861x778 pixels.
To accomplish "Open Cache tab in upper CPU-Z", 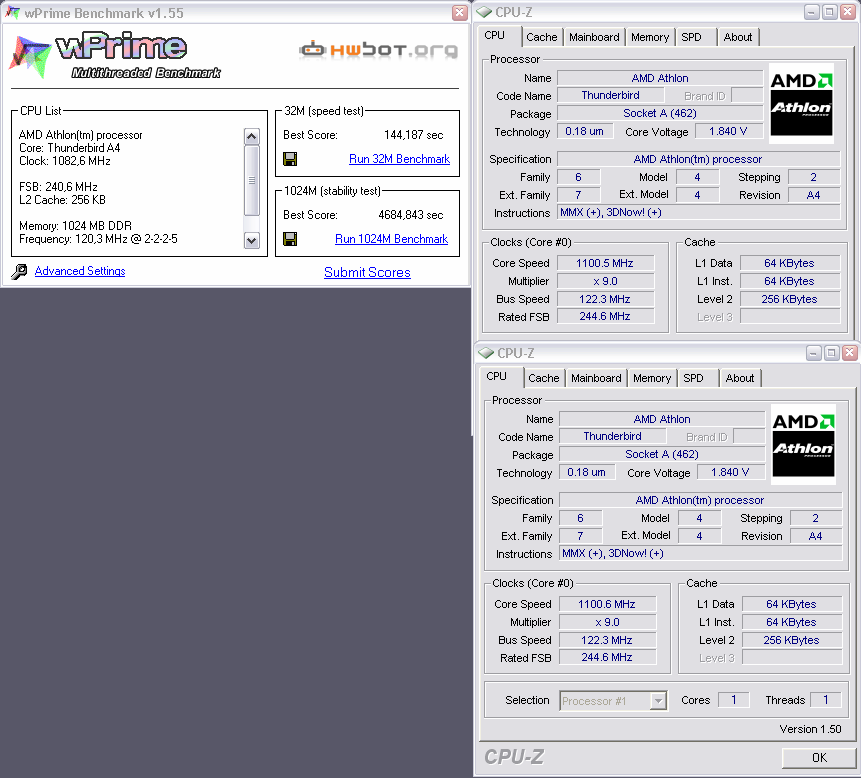I will coord(541,37).
